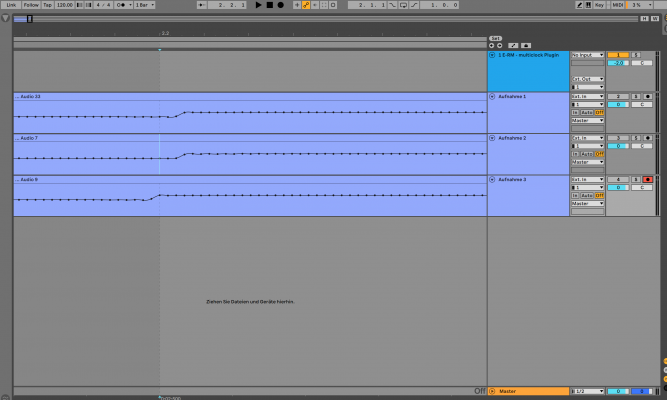Open Aufnahme 1 Ext. In input dropdown
Screen dimensions: 667x400
(x=587, y=97)
